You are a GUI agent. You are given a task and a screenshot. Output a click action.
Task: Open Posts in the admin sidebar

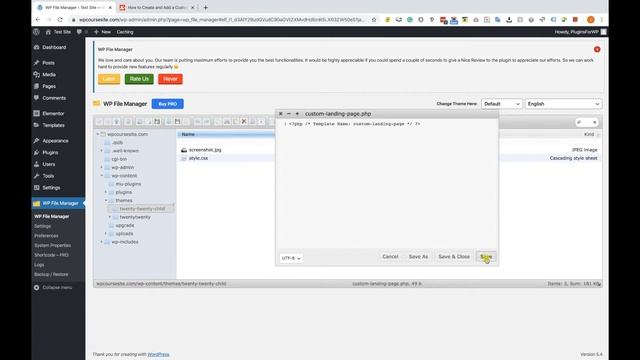tap(48, 63)
